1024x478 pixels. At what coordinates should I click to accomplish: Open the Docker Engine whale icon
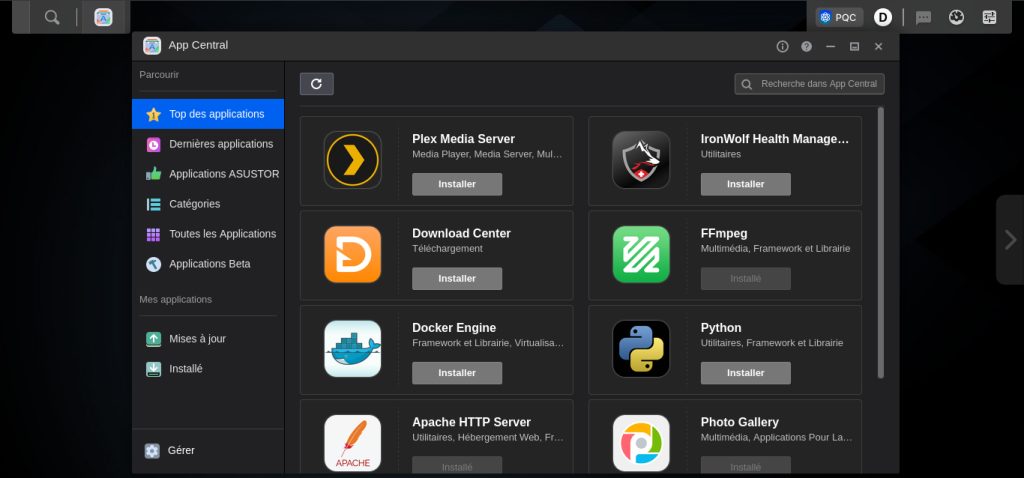pyautogui.click(x=353, y=349)
